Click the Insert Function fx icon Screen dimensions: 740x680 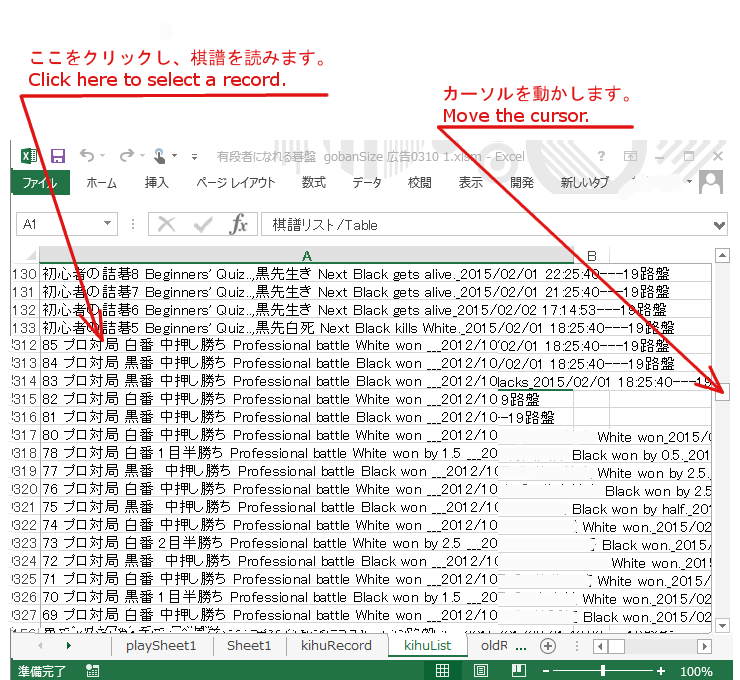pos(238,225)
